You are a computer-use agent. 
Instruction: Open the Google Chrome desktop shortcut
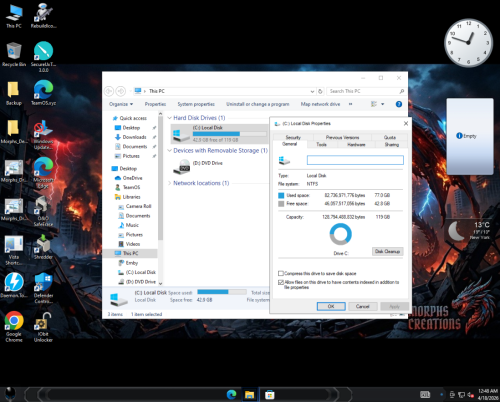click(14, 326)
